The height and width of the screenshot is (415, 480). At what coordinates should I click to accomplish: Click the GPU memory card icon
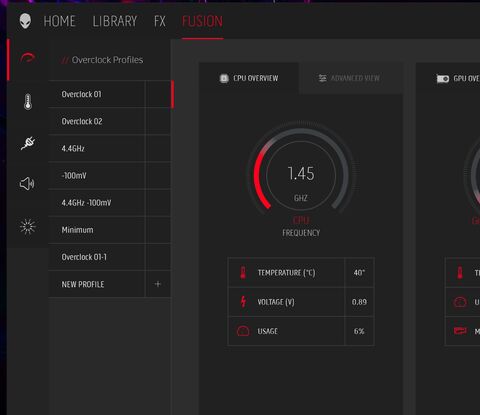[460, 331]
